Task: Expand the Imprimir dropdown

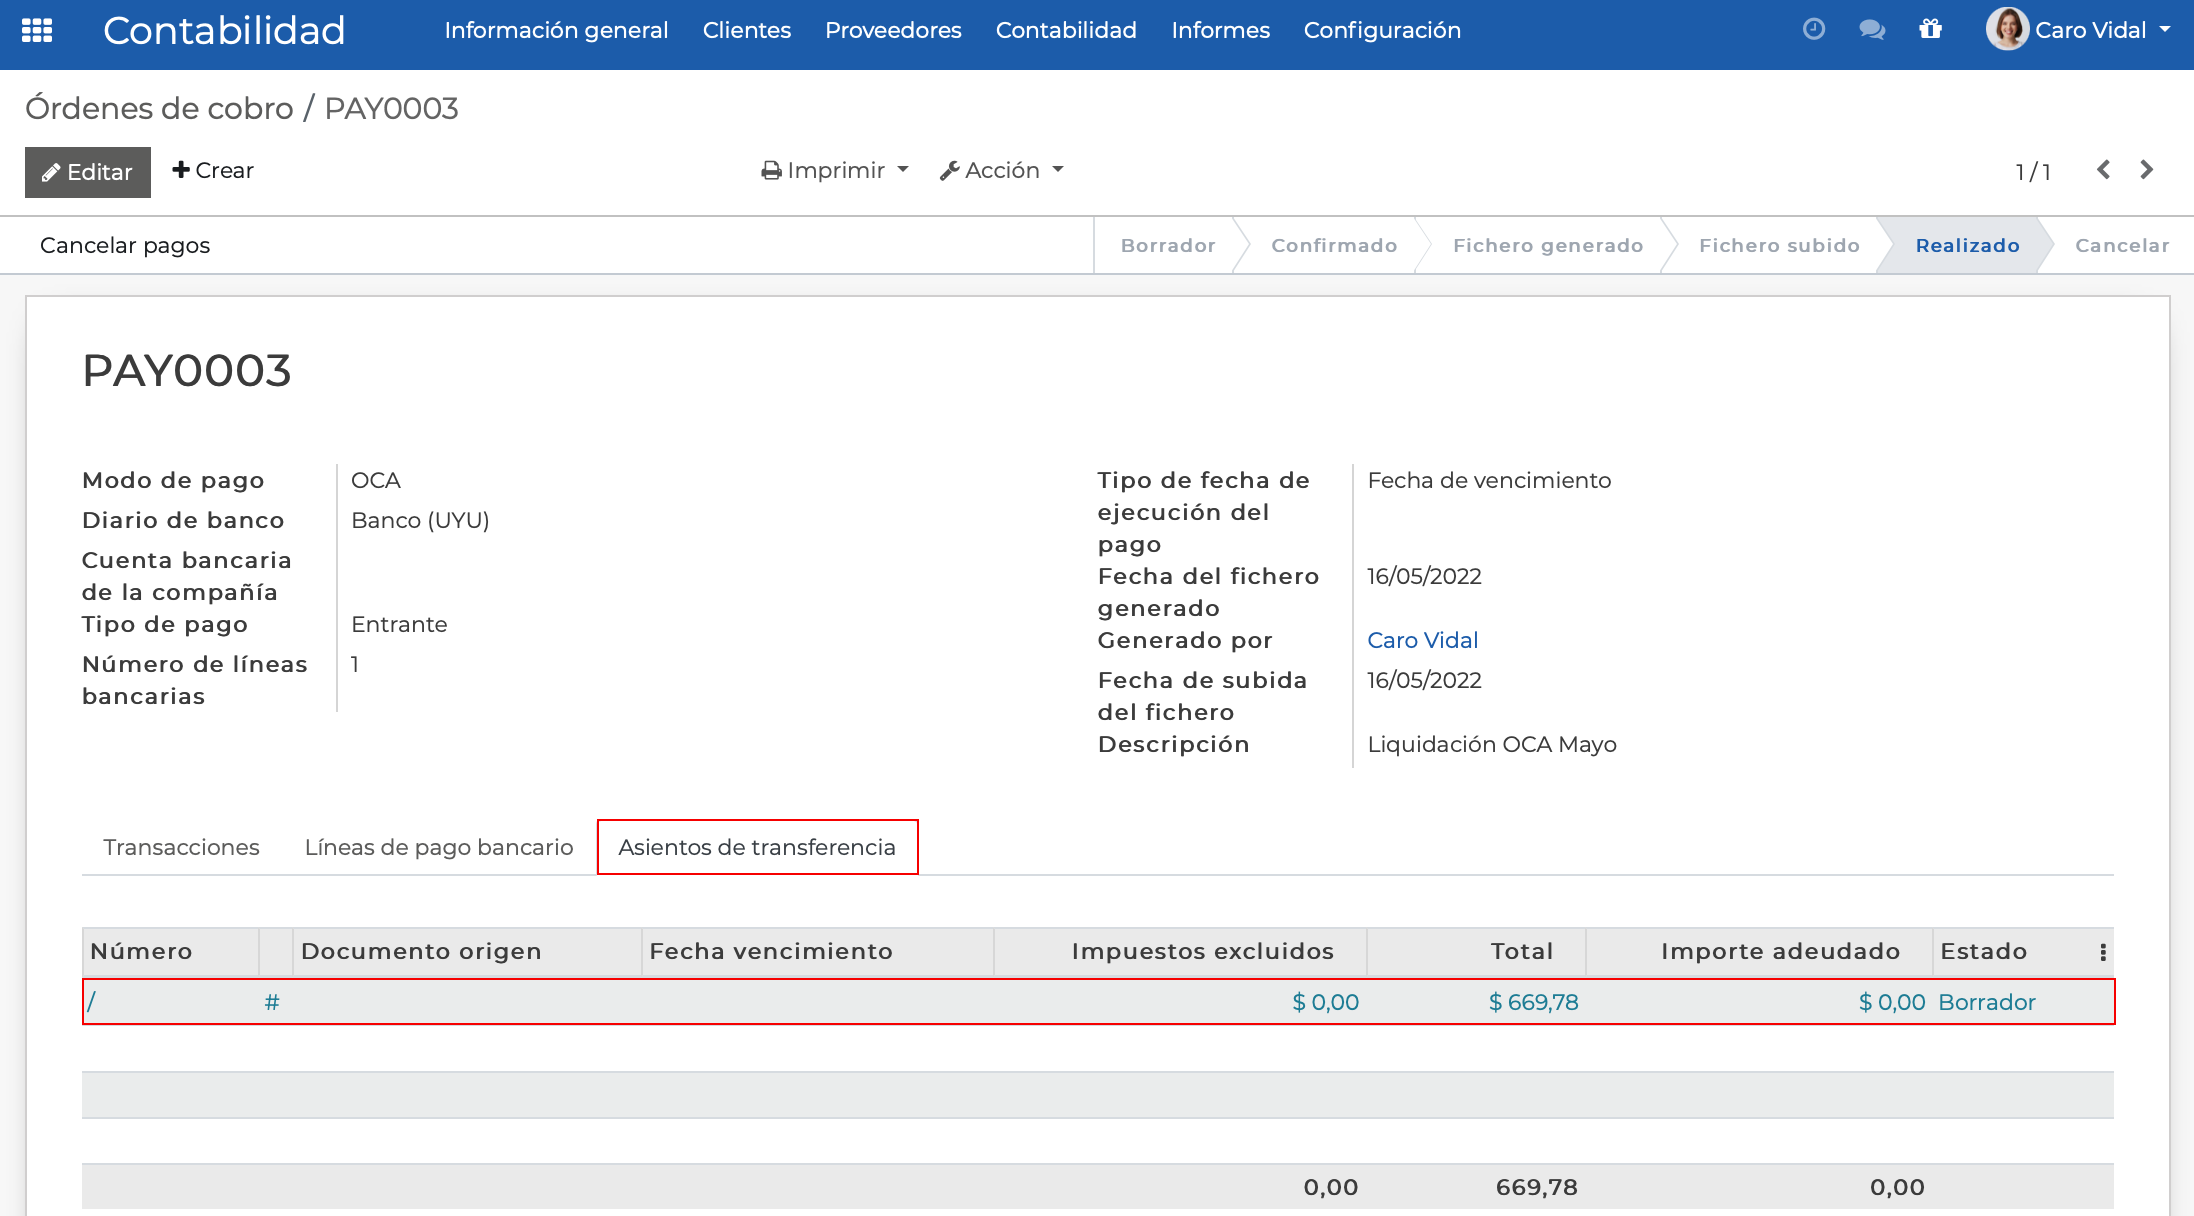Action: point(905,170)
